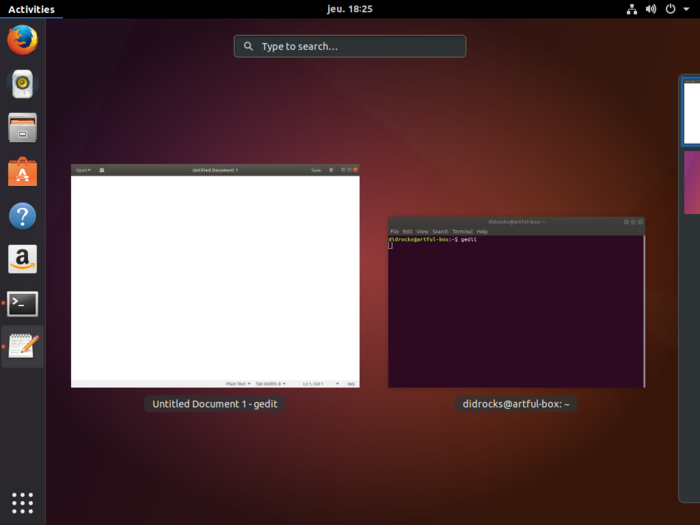Open the Files manager icon
The height and width of the screenshot is (525, 700).
coord(22,128)
